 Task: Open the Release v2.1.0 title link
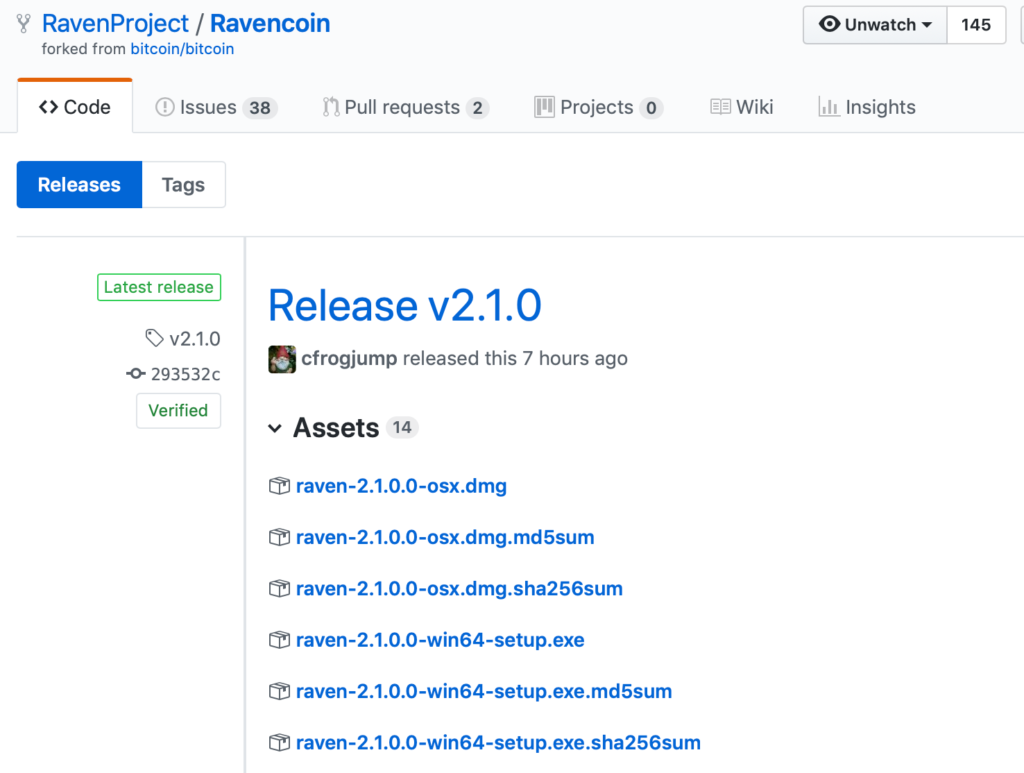405,306
